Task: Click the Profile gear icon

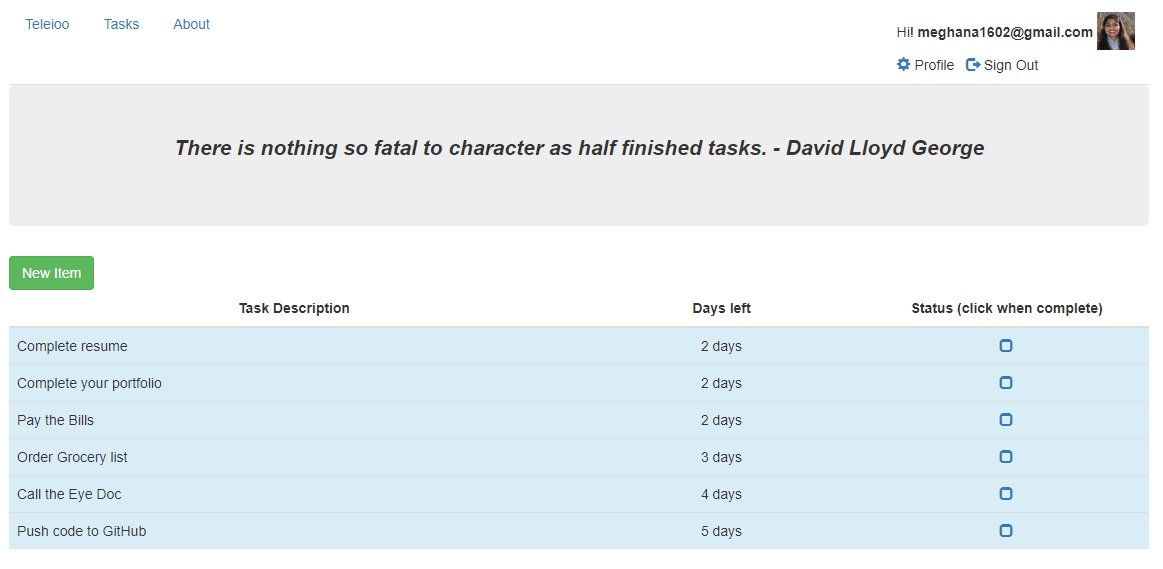Action: point(904,65)
